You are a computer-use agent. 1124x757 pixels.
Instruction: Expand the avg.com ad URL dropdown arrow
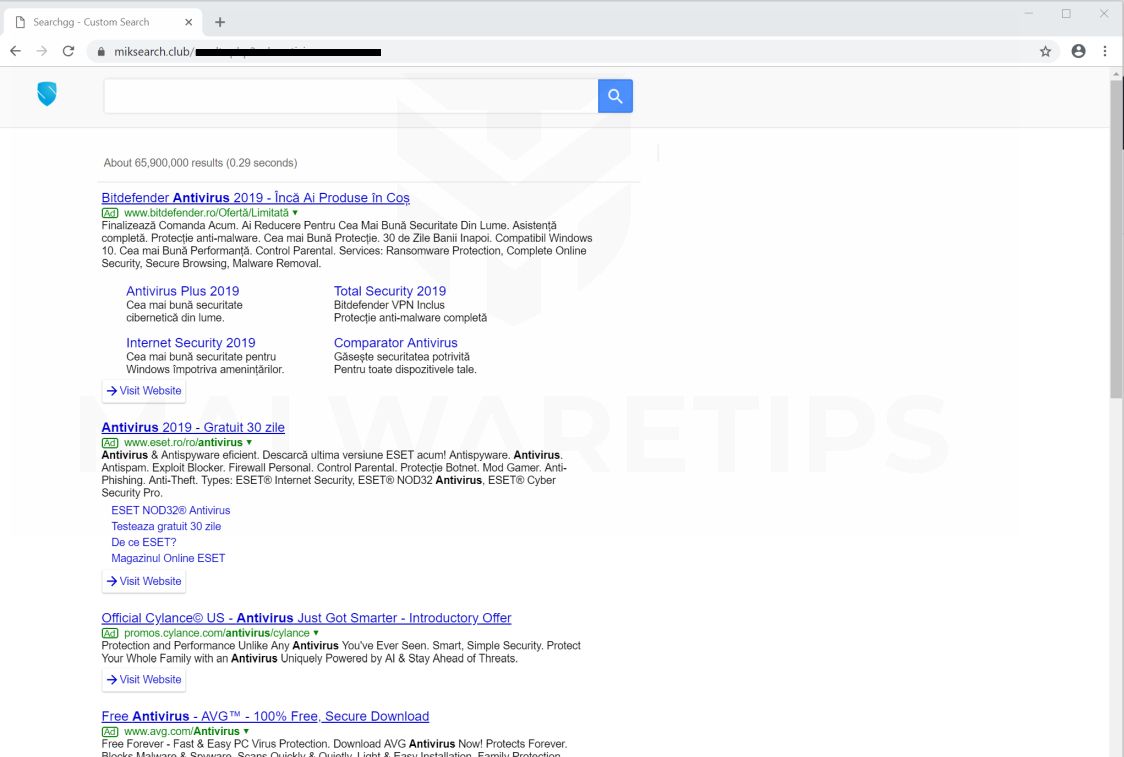click(x=246, y=731)
